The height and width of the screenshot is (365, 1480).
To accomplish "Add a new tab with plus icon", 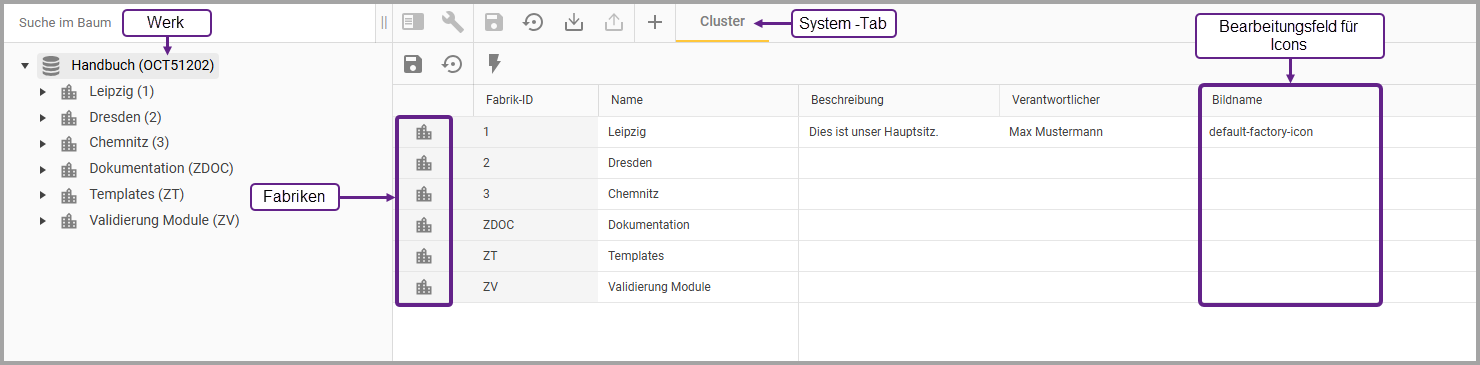I will (655, 22).
